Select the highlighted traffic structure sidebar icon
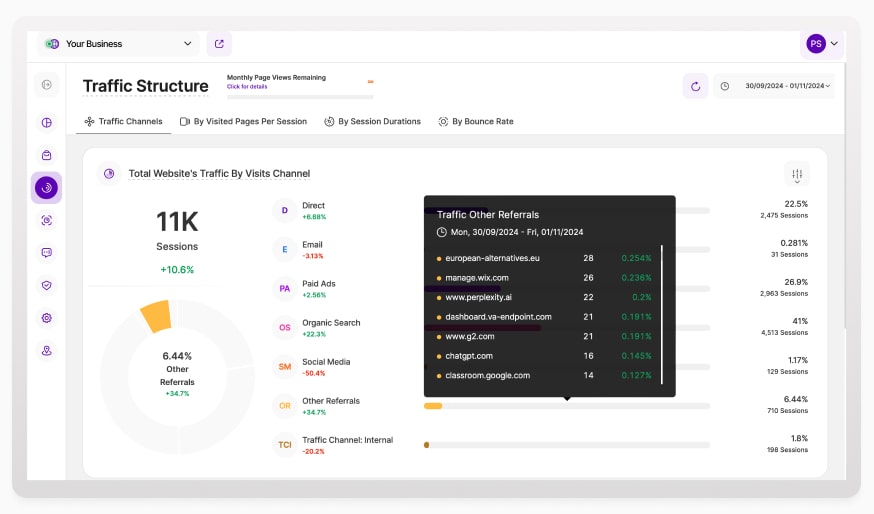The height and width of the screenshot is (514, 874). point(46,187)
